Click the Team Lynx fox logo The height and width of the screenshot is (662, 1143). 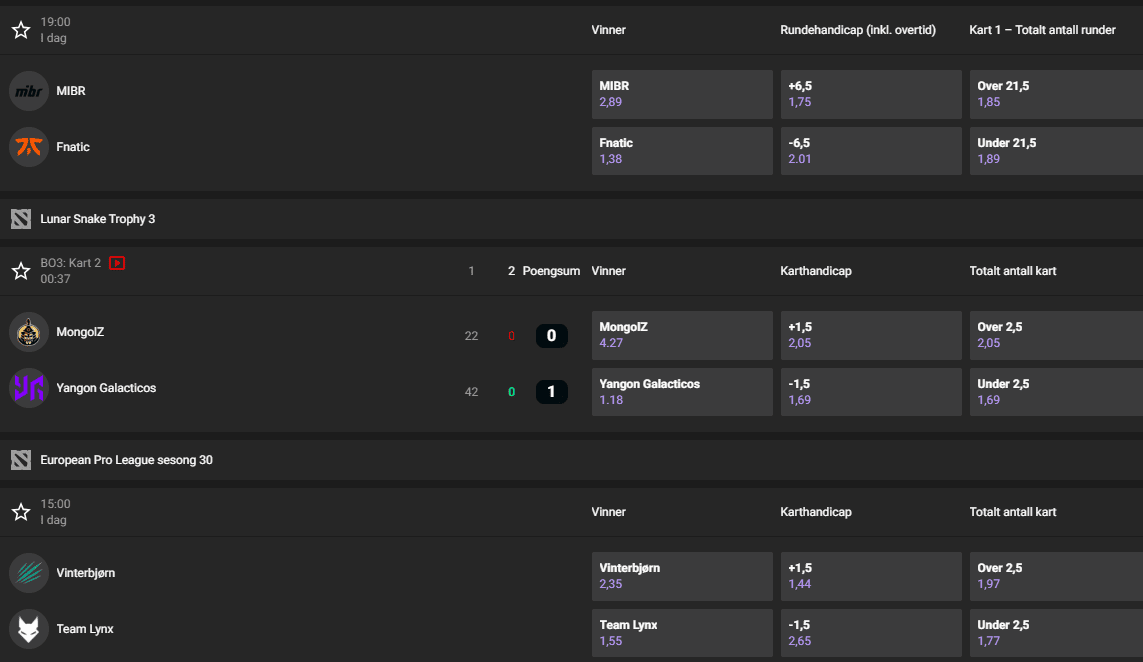click(x=28, y=628)
